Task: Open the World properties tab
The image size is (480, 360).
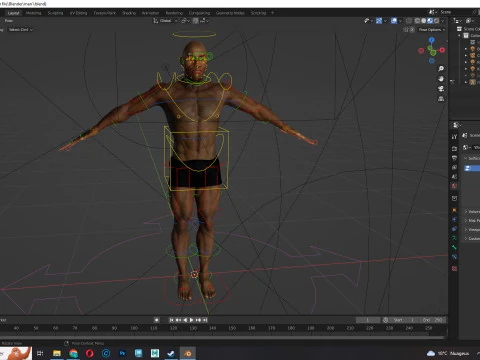Action: tap(454, 186)
